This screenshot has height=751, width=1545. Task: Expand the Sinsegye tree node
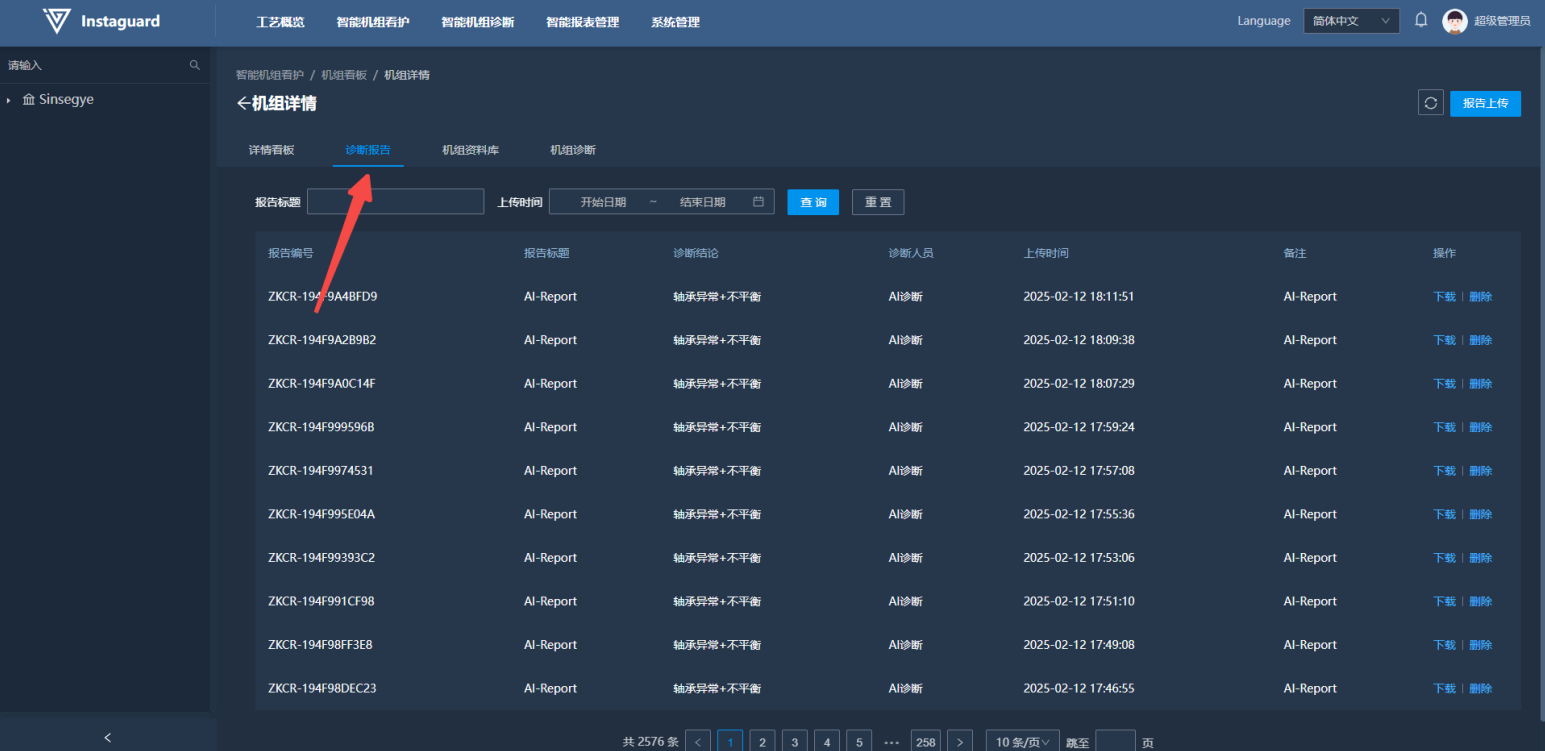click(9, 100)
